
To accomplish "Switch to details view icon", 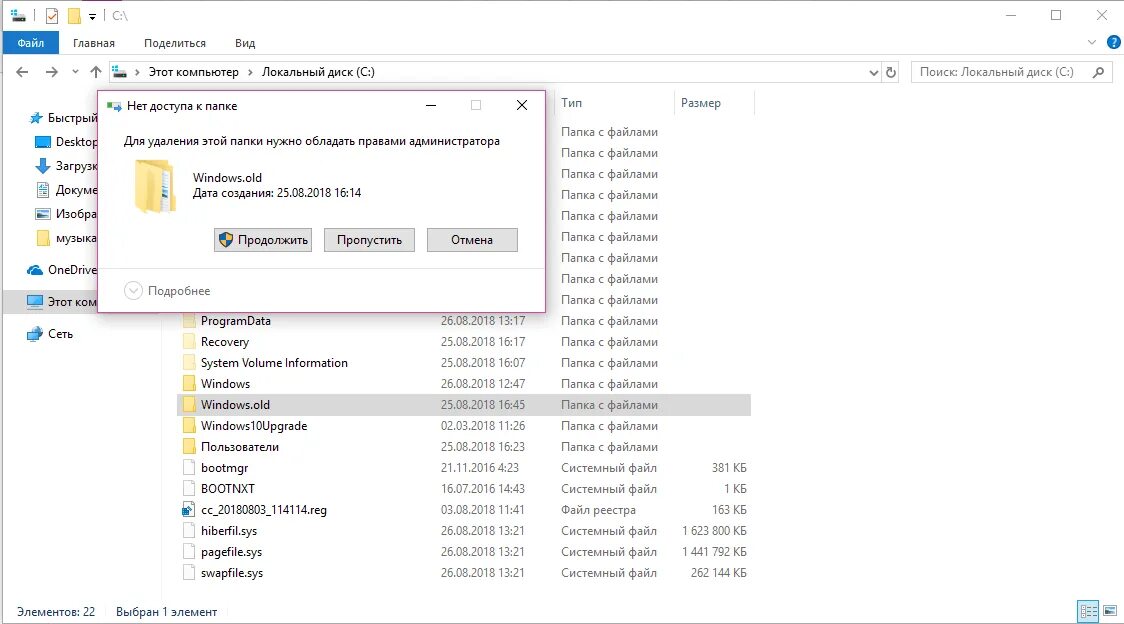I will [x=1088, y=611].
